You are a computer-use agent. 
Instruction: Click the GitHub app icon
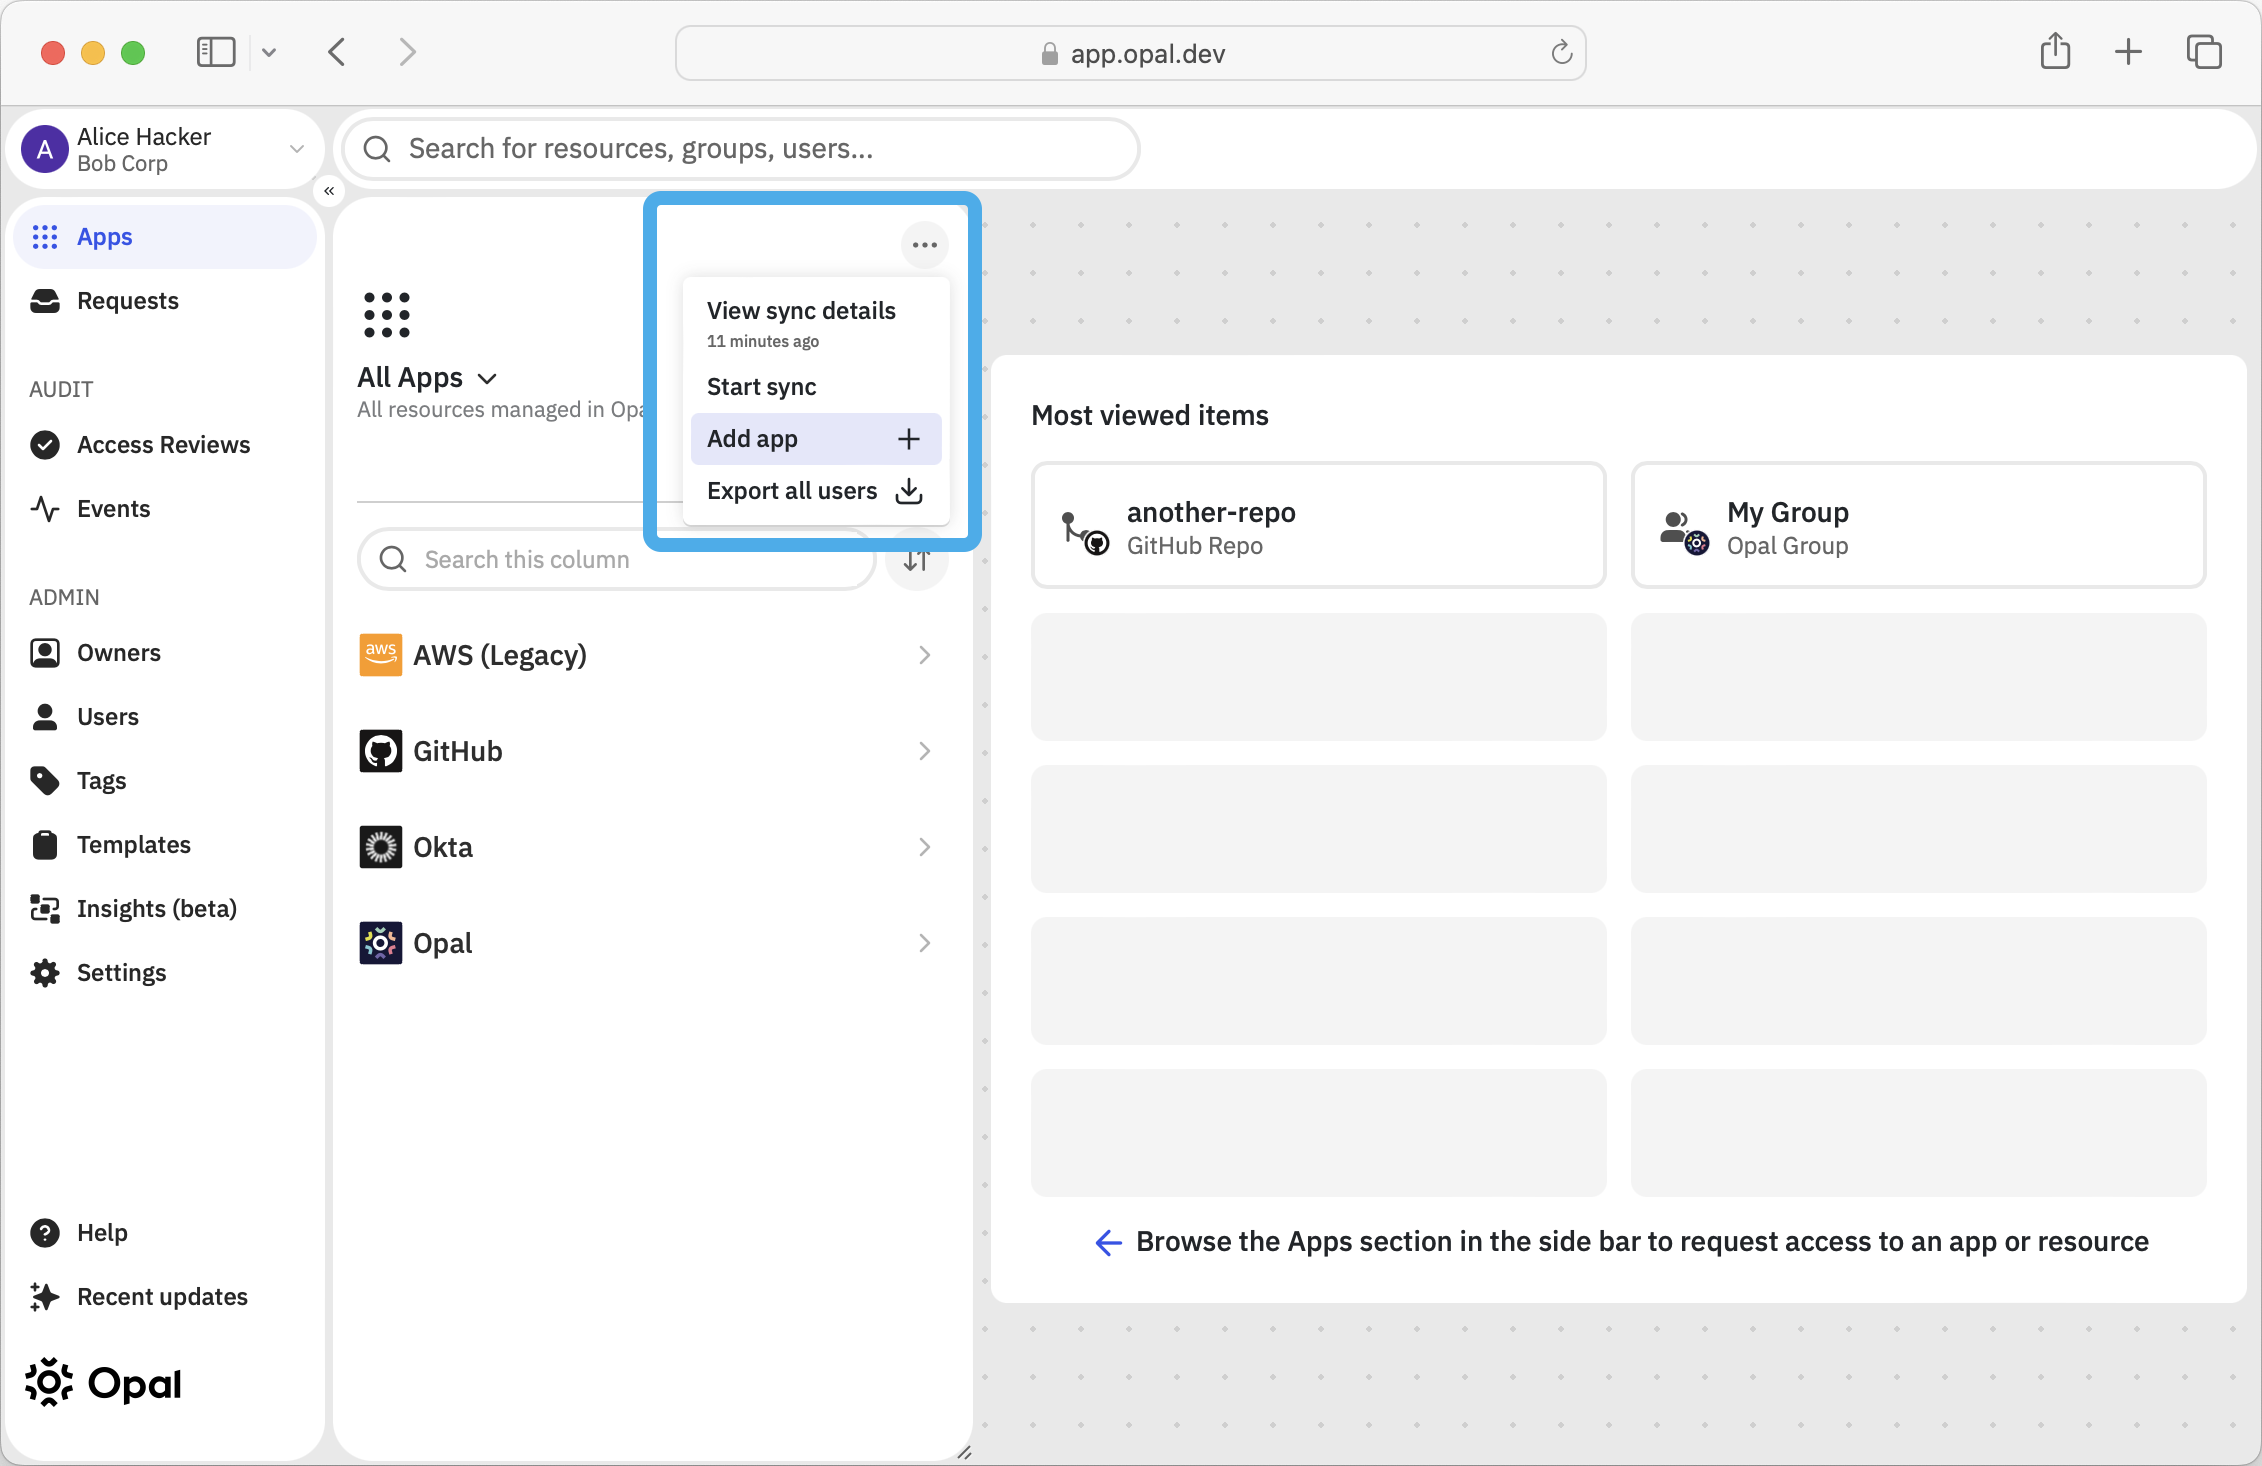[x=381, y=751]
